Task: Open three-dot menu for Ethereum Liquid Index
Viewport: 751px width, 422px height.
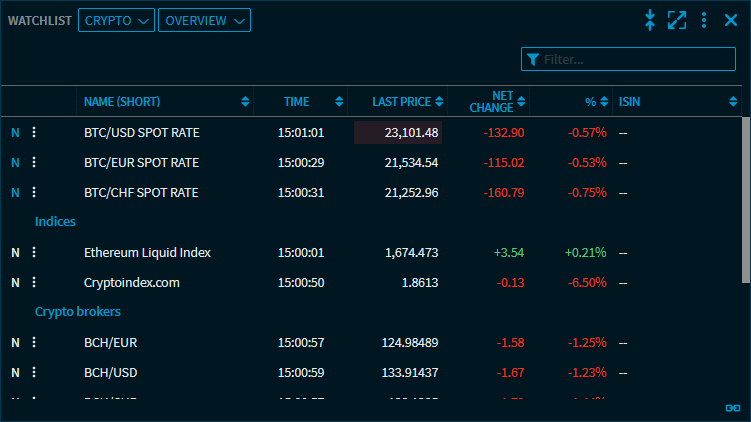Action: 34,252
